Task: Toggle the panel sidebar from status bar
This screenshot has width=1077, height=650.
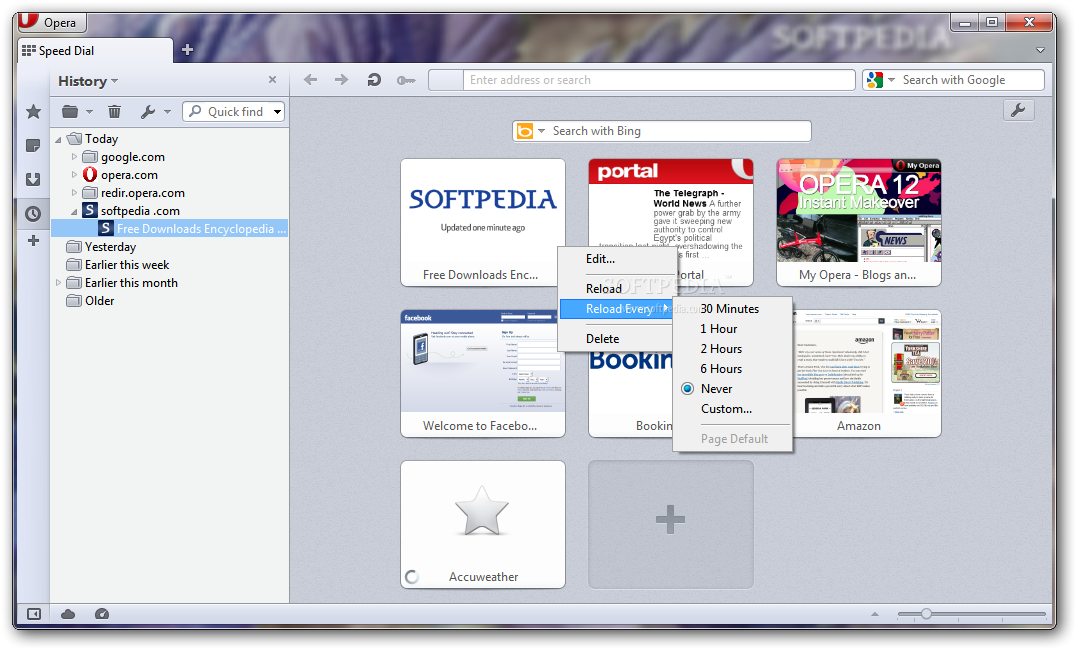Action: (34, 614)
